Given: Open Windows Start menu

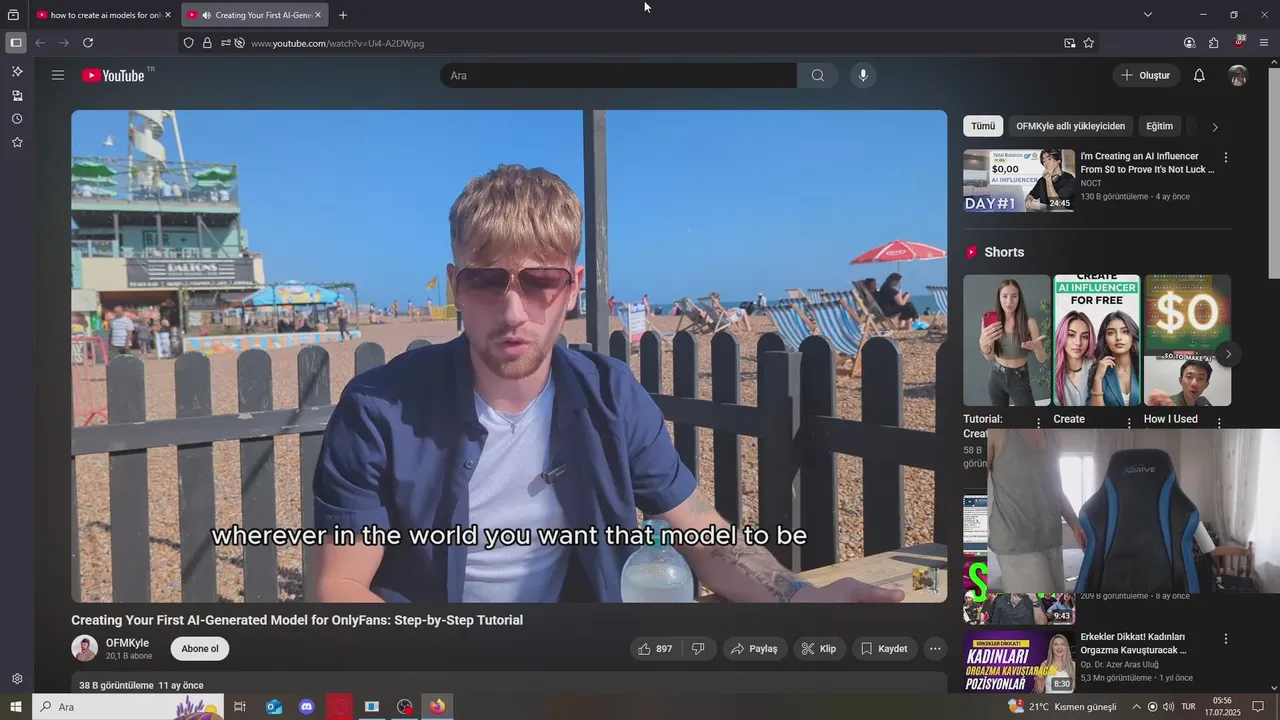Looking at the screenshot, I should coord(16,707).
